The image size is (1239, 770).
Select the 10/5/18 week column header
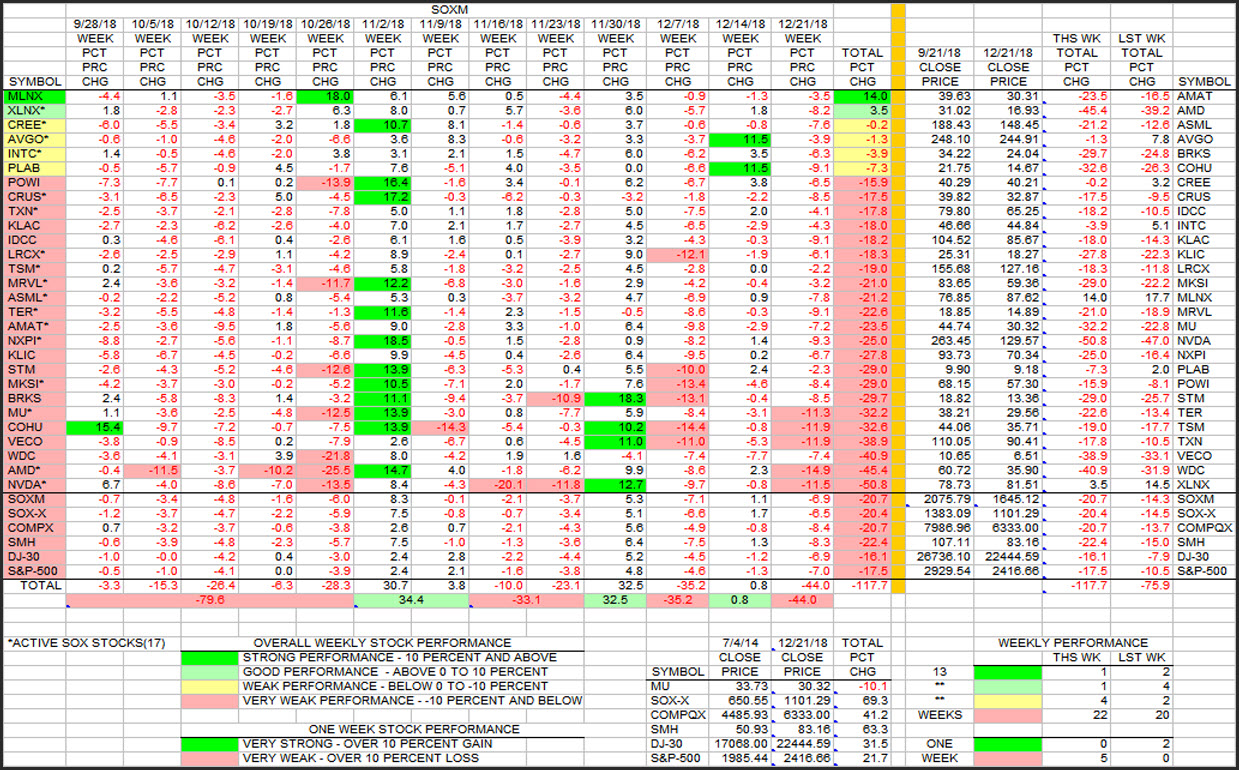pyautogui.click(x=152, y=23)
